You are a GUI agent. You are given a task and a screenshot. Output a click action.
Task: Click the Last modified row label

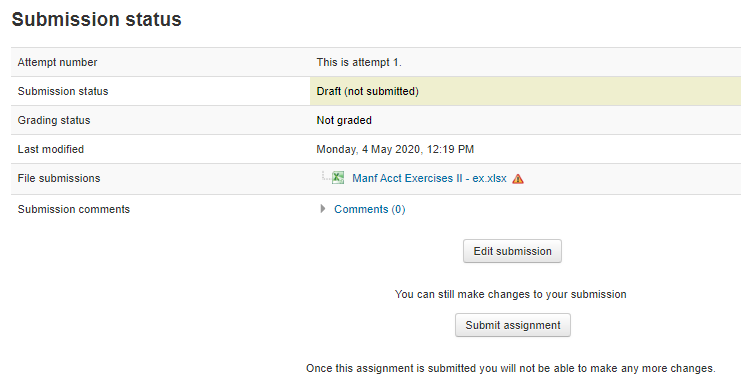coord(51,149)
